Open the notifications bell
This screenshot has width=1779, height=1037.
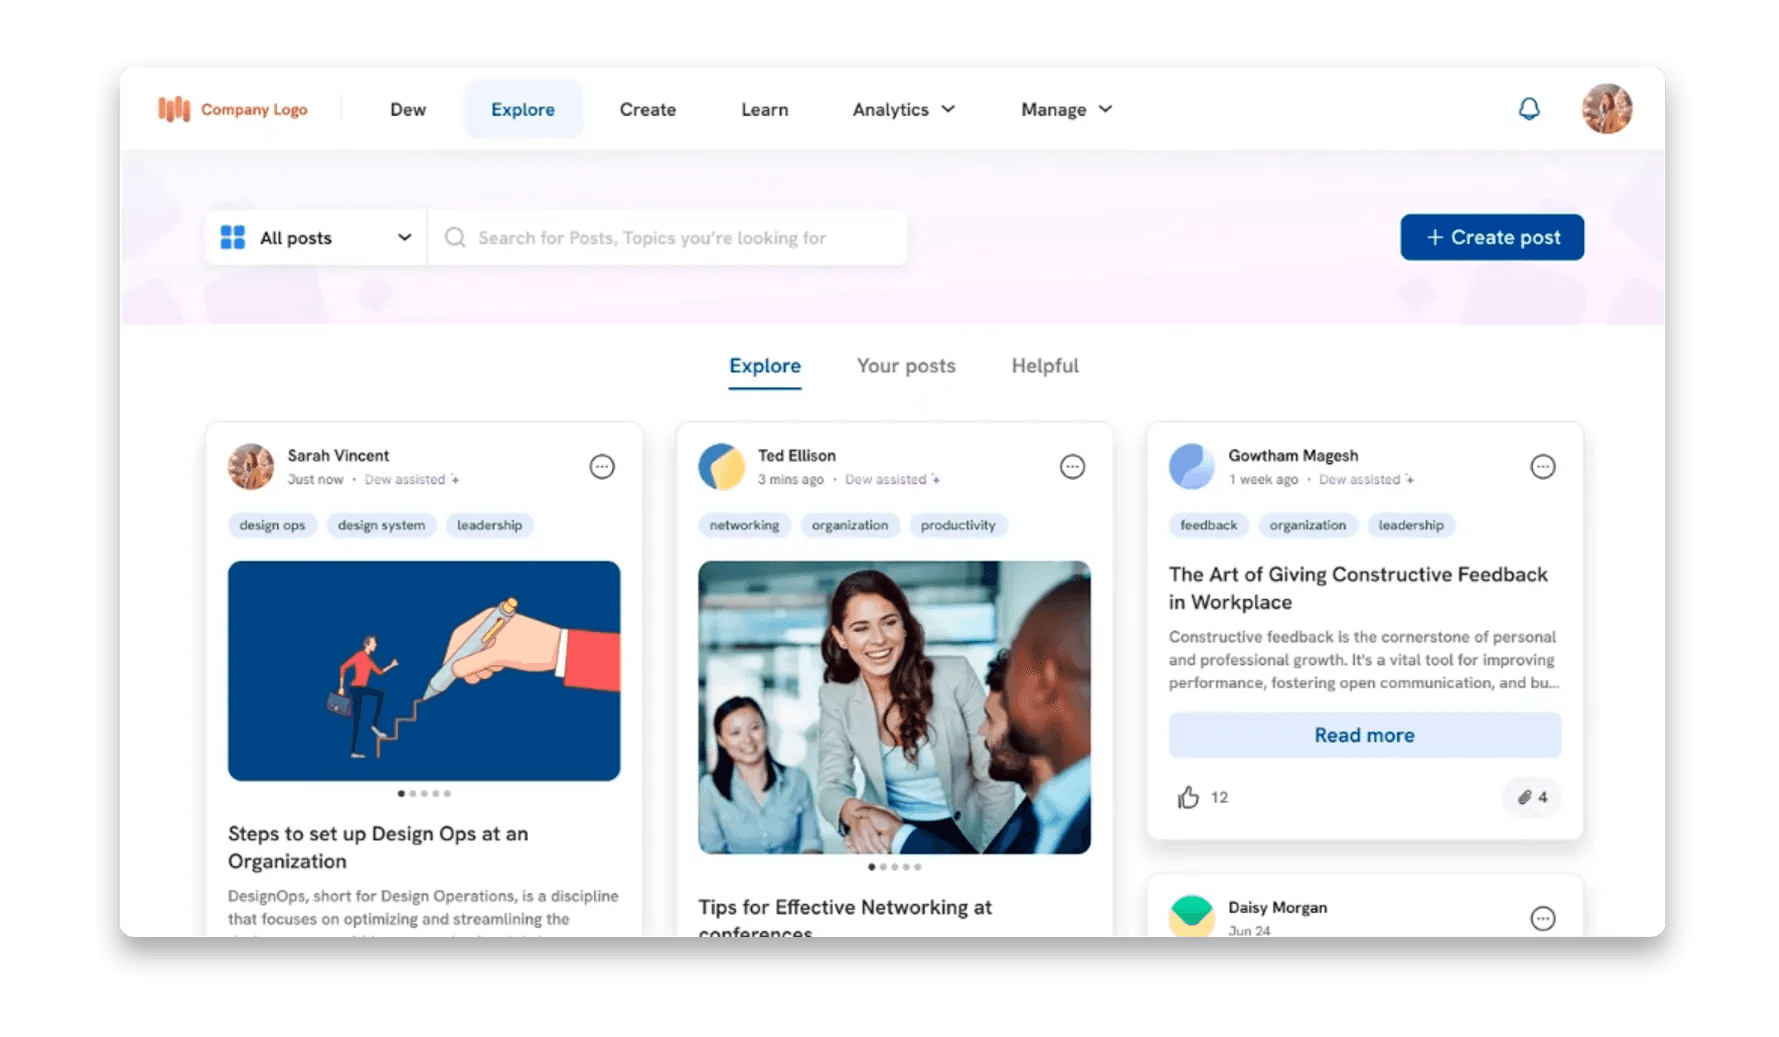point(1528,109)
